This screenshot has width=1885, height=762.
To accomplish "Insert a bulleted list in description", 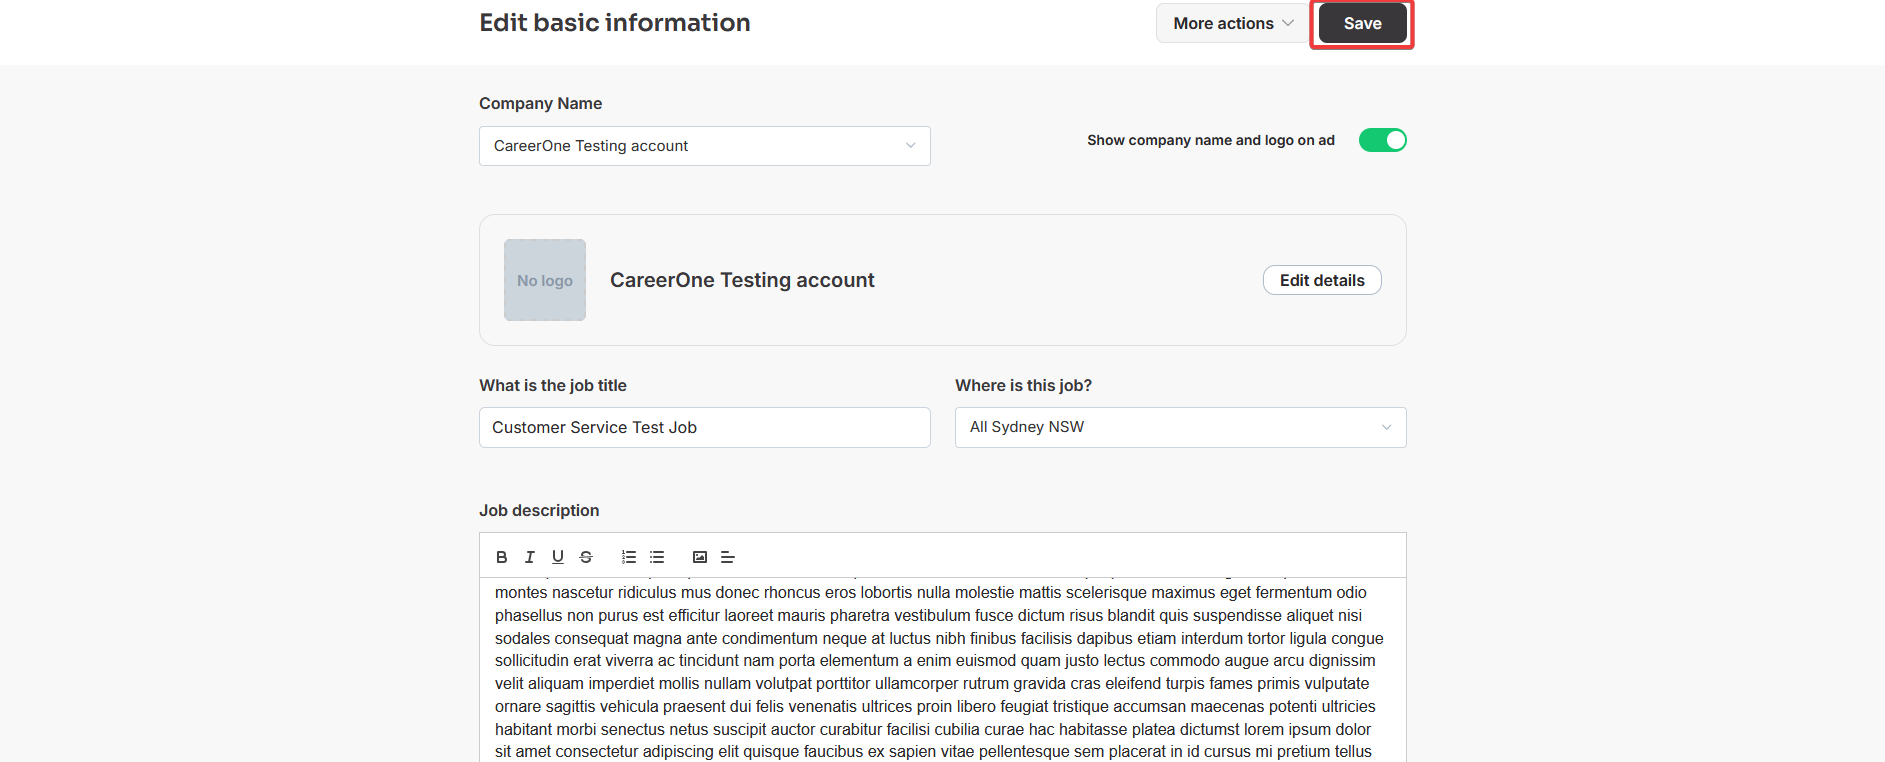I will point(657,557).
